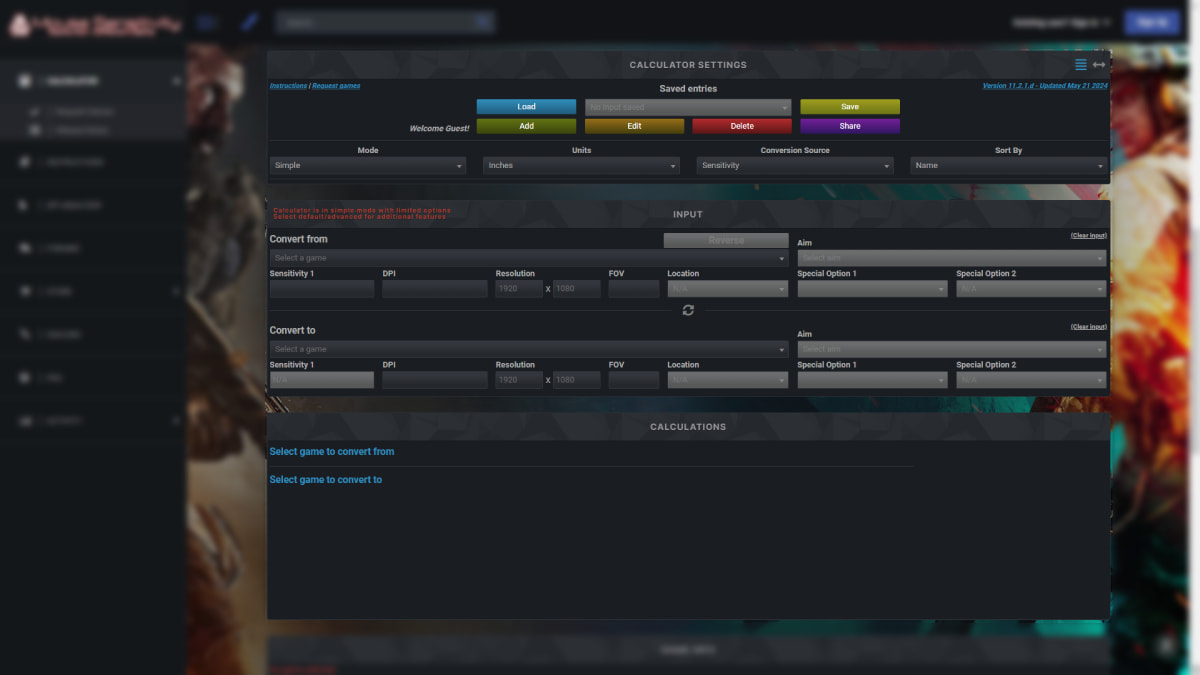Screen dimensions: 1200x675
Task: Open the calculator settings hamburger menu icon
Action: [x=1080, y=63]
